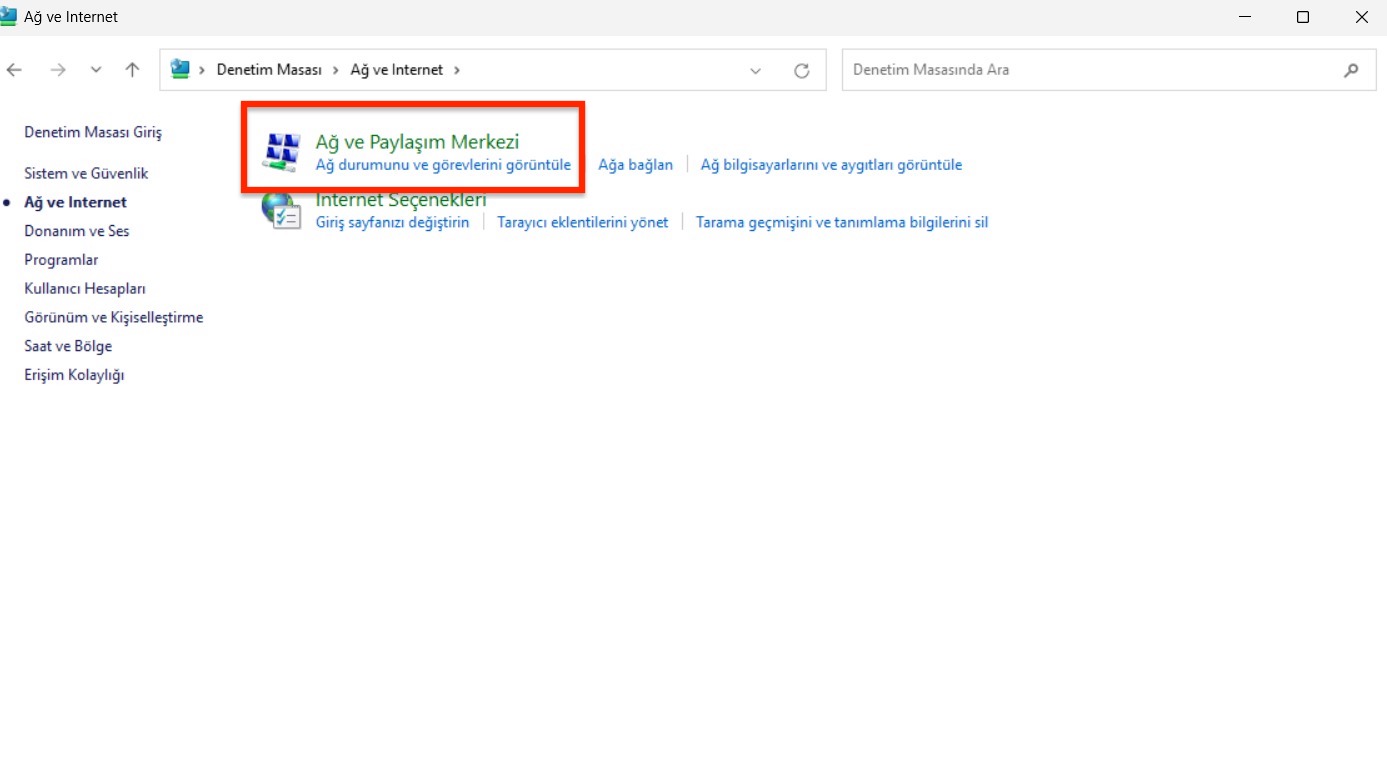Screen dimensions: 1387x773
Task: Expand chevron after Ağ ve Internet breadcrumb
Action: tap(457, 70)
